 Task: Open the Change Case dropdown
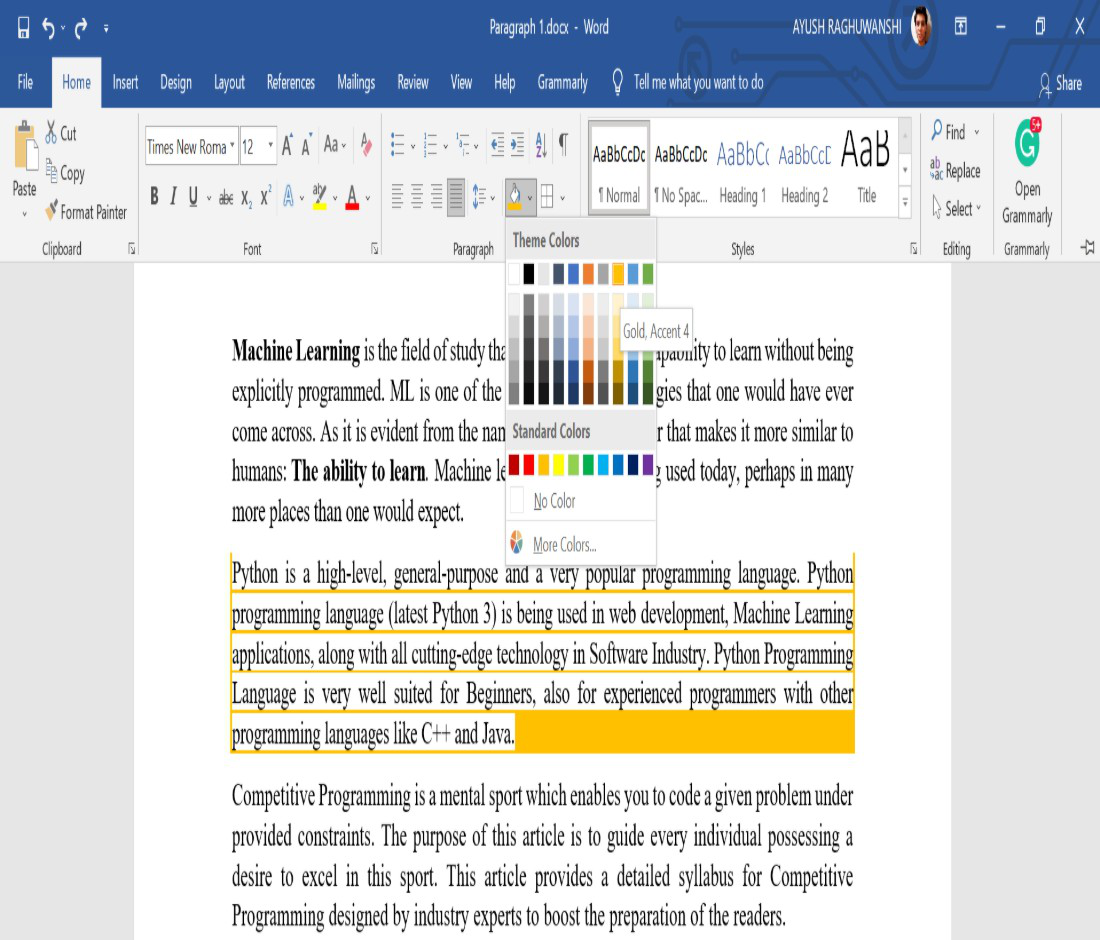[x=334, y=145]
